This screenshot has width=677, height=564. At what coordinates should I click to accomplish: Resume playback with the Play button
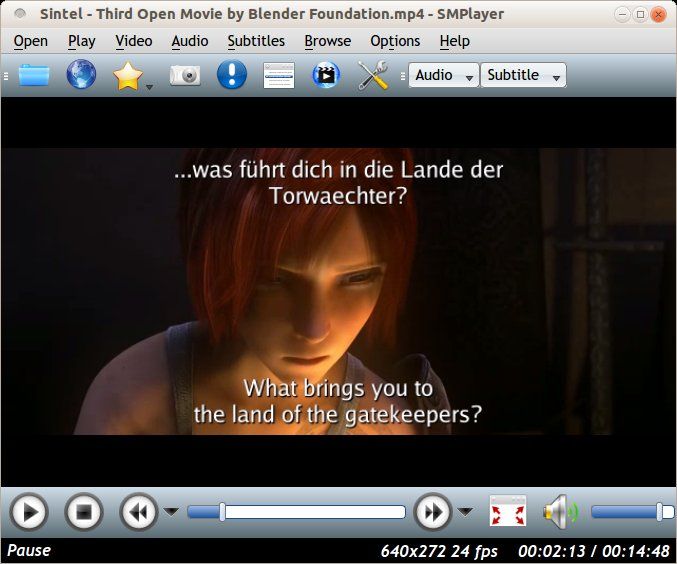28,513
